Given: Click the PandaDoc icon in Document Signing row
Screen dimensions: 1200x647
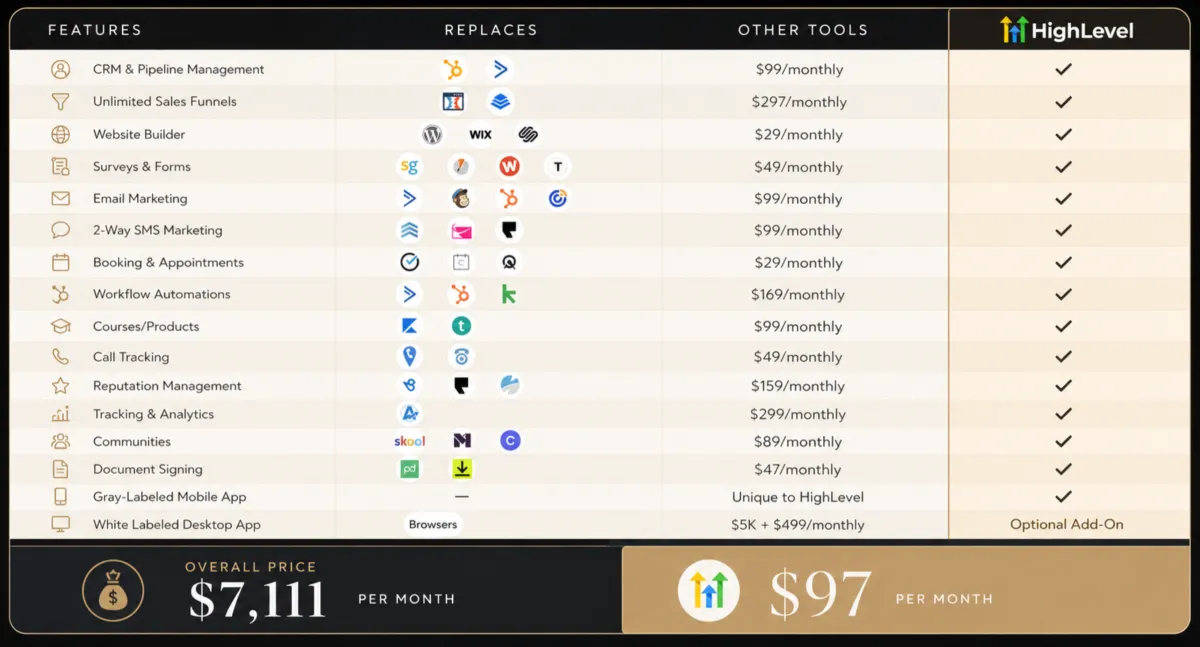Looking at the screenshot, I should (409, 469).
